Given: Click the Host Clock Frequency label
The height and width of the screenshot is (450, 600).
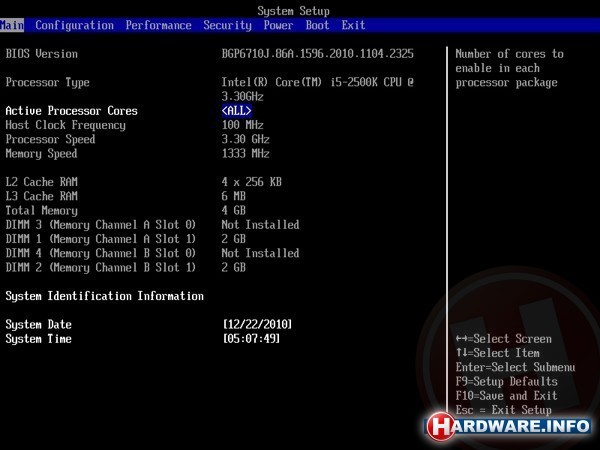Looking at the screenshot, I should click(x=65, y=125).
